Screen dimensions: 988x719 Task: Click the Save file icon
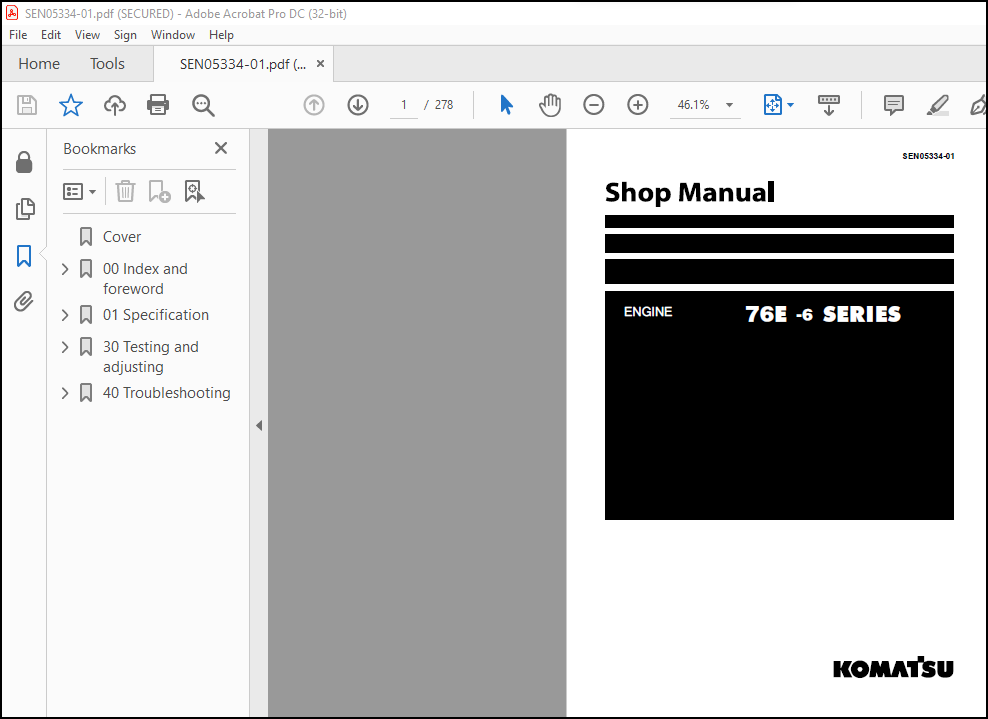coord(26,105)
